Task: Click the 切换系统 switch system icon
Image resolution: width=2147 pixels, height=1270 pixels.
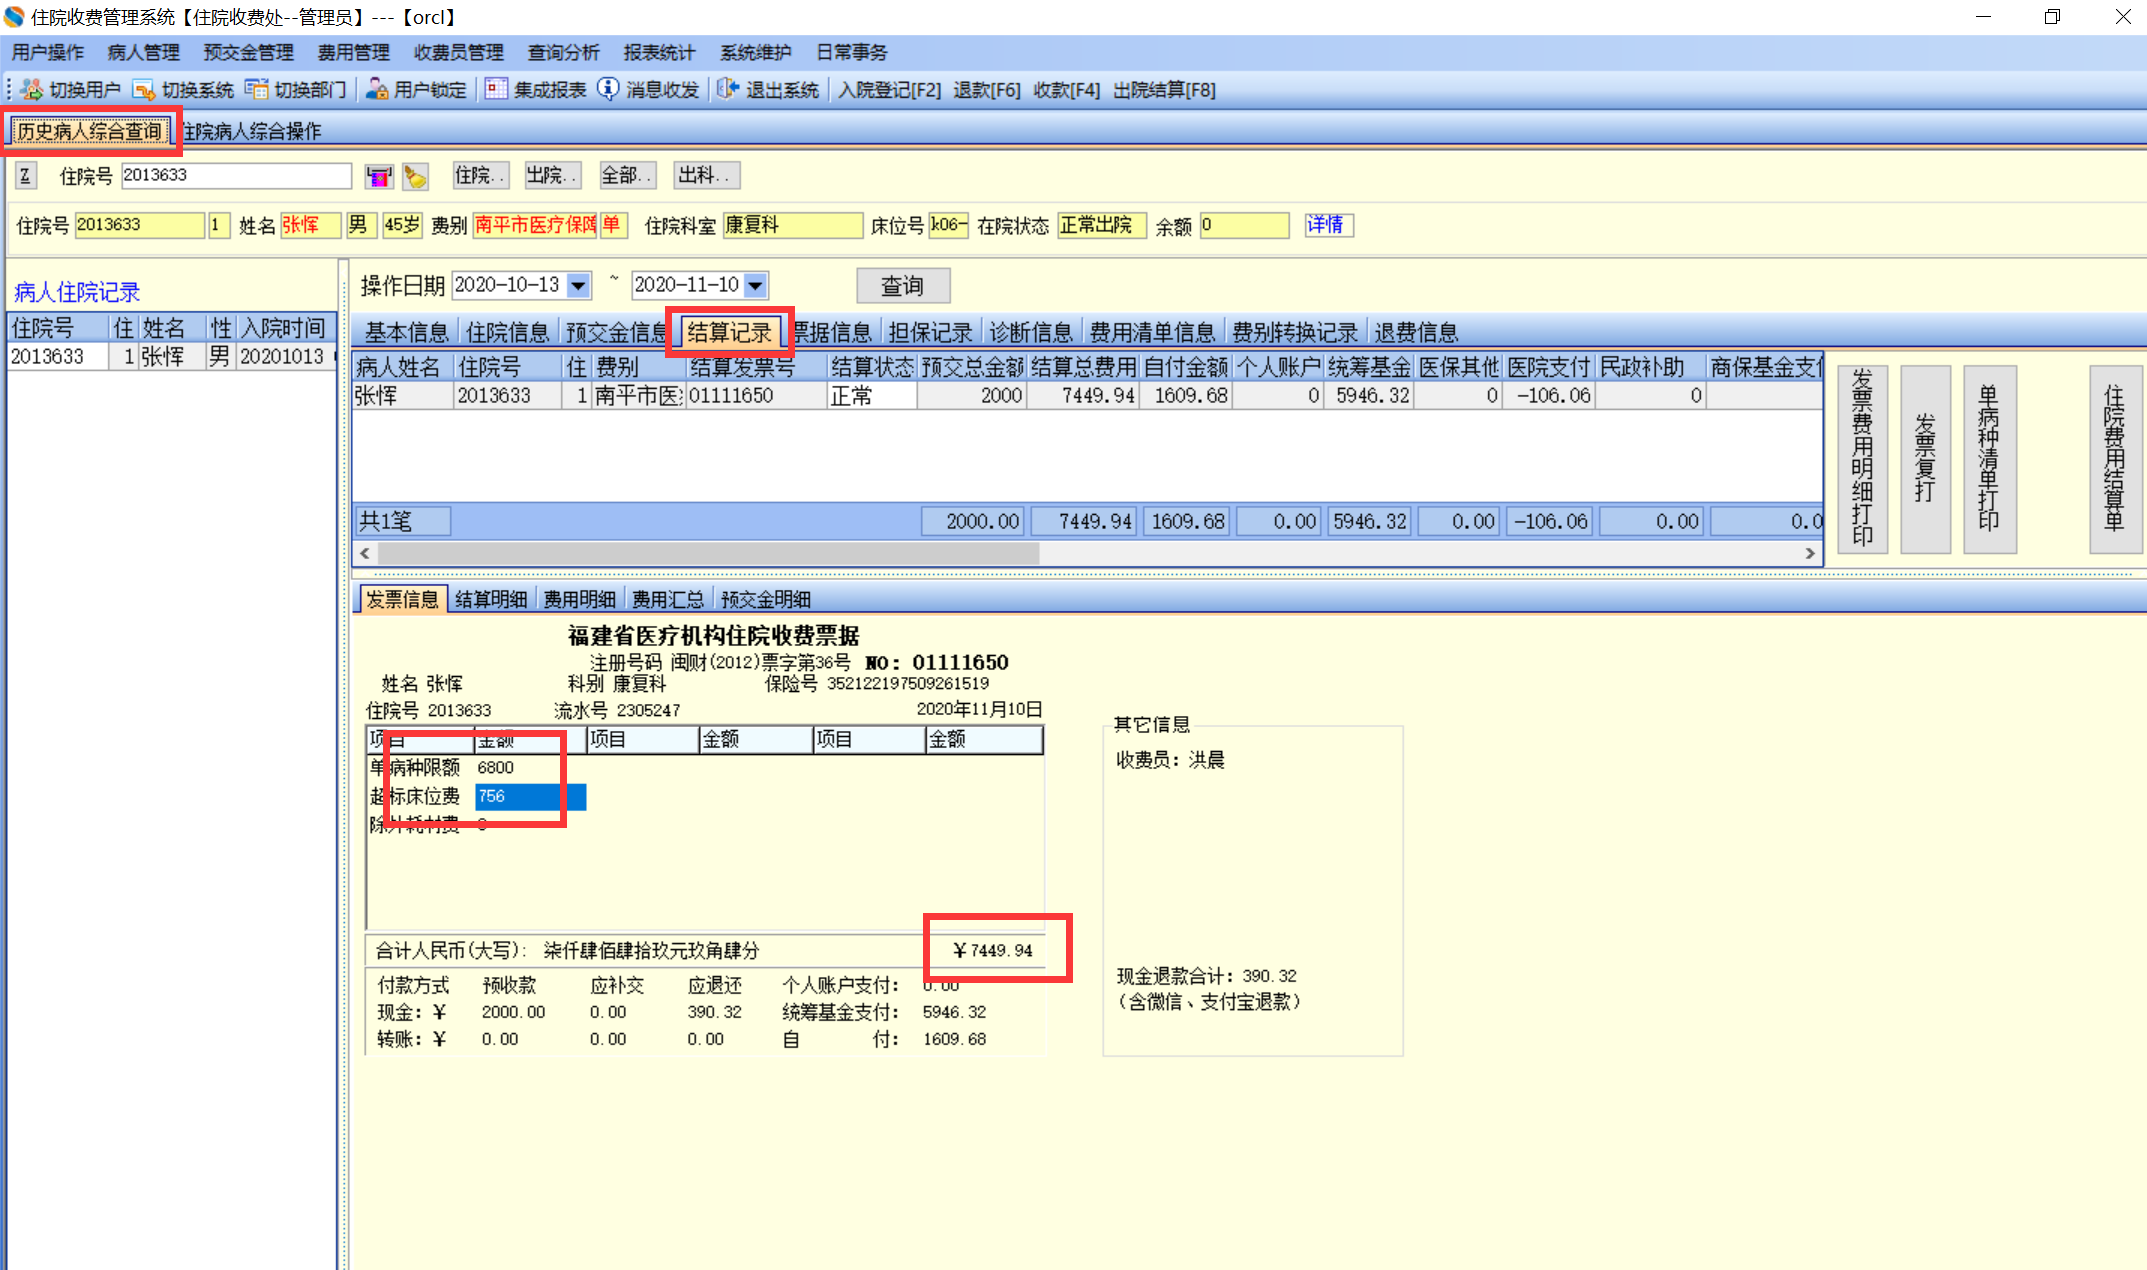Action: tap(143, 90)
